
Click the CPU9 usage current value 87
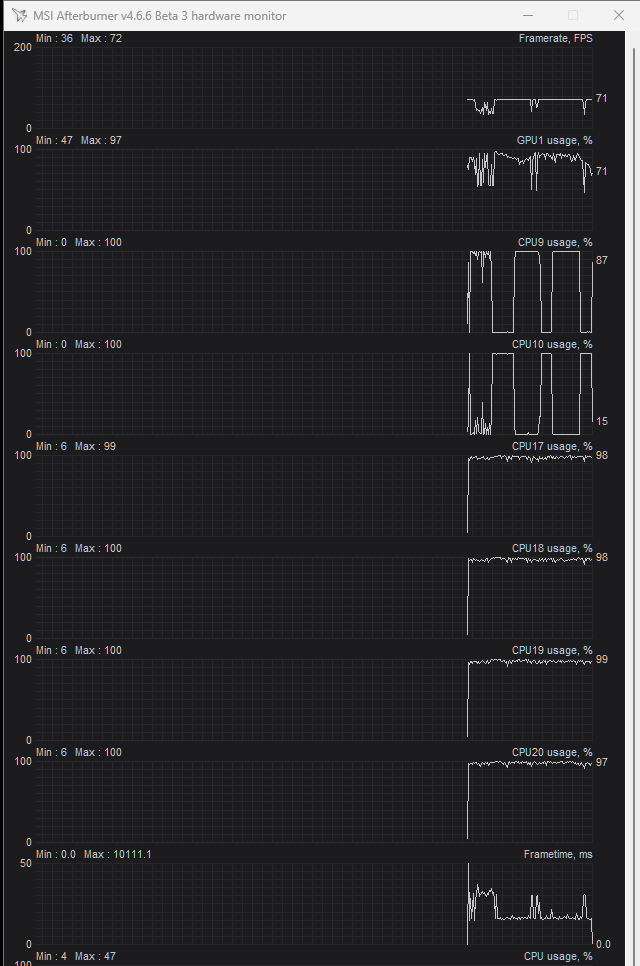[602, 260]
